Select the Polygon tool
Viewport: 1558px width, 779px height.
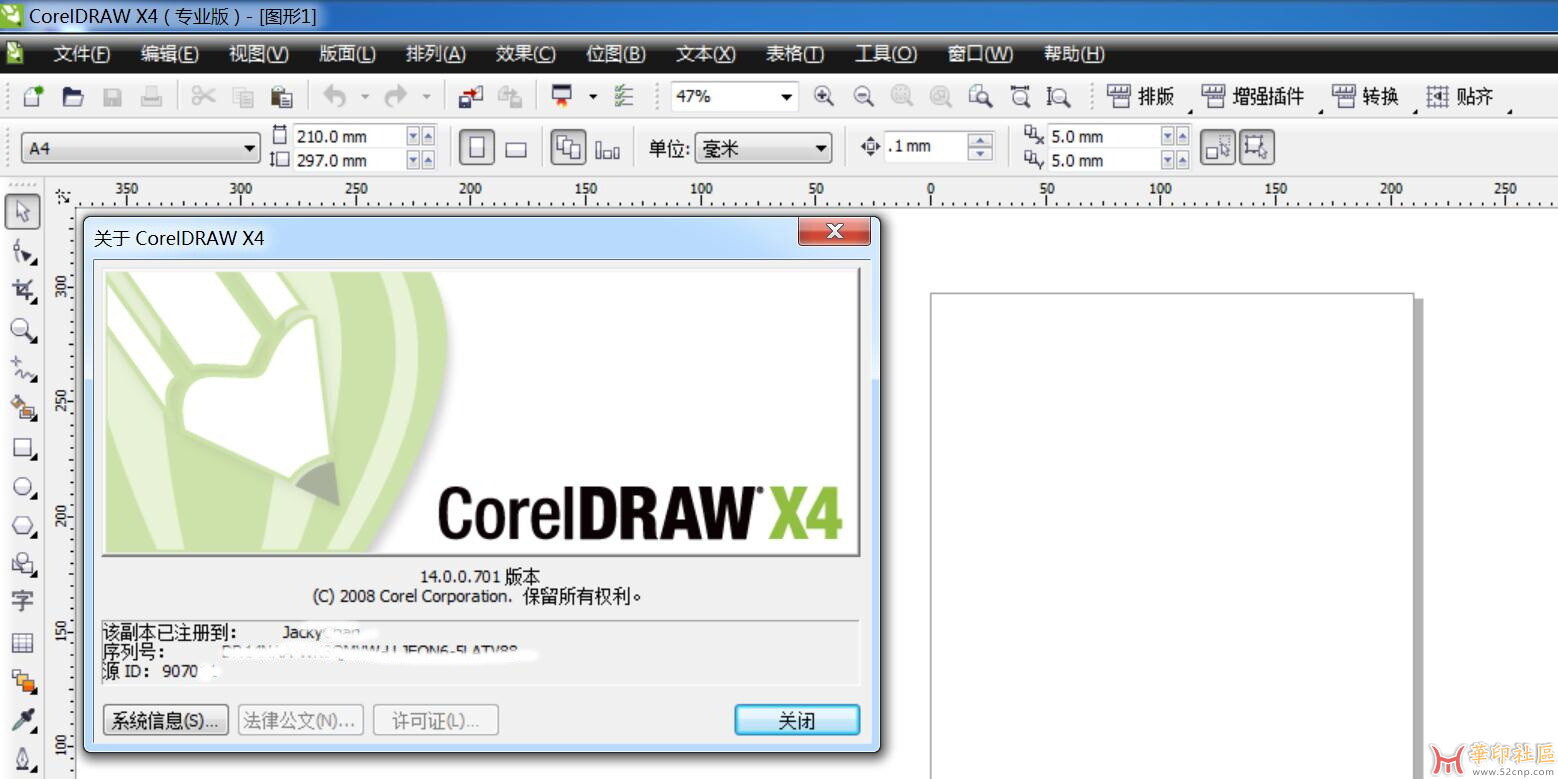tap(23, 525)
